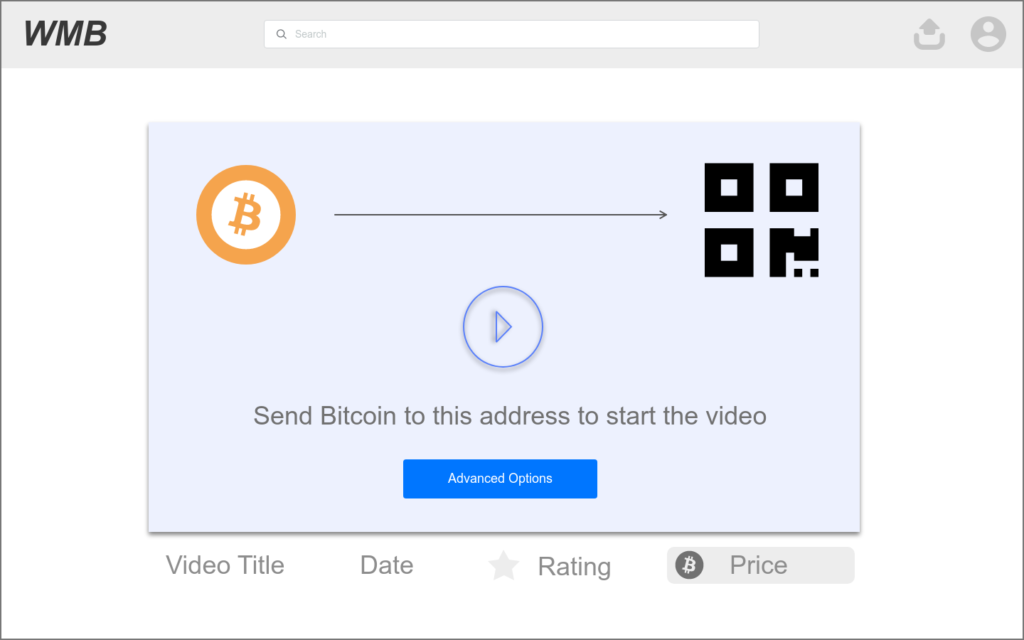Click the QR code's top-left square
Viewport: 1024px width, 640px height.
[x=729, y=187]
